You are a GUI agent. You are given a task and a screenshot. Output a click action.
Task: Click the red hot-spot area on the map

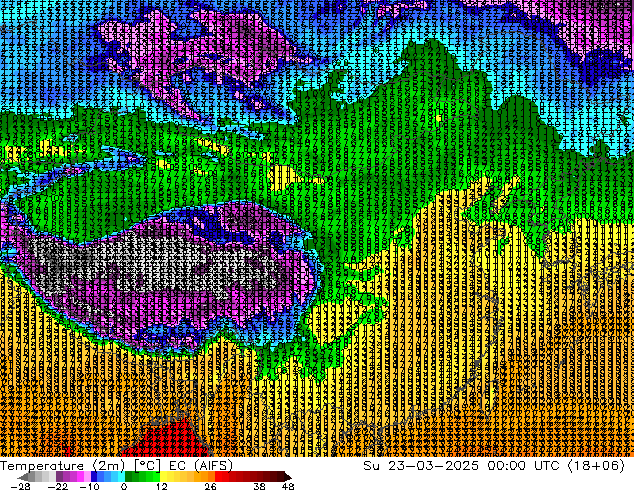[170, 441]
